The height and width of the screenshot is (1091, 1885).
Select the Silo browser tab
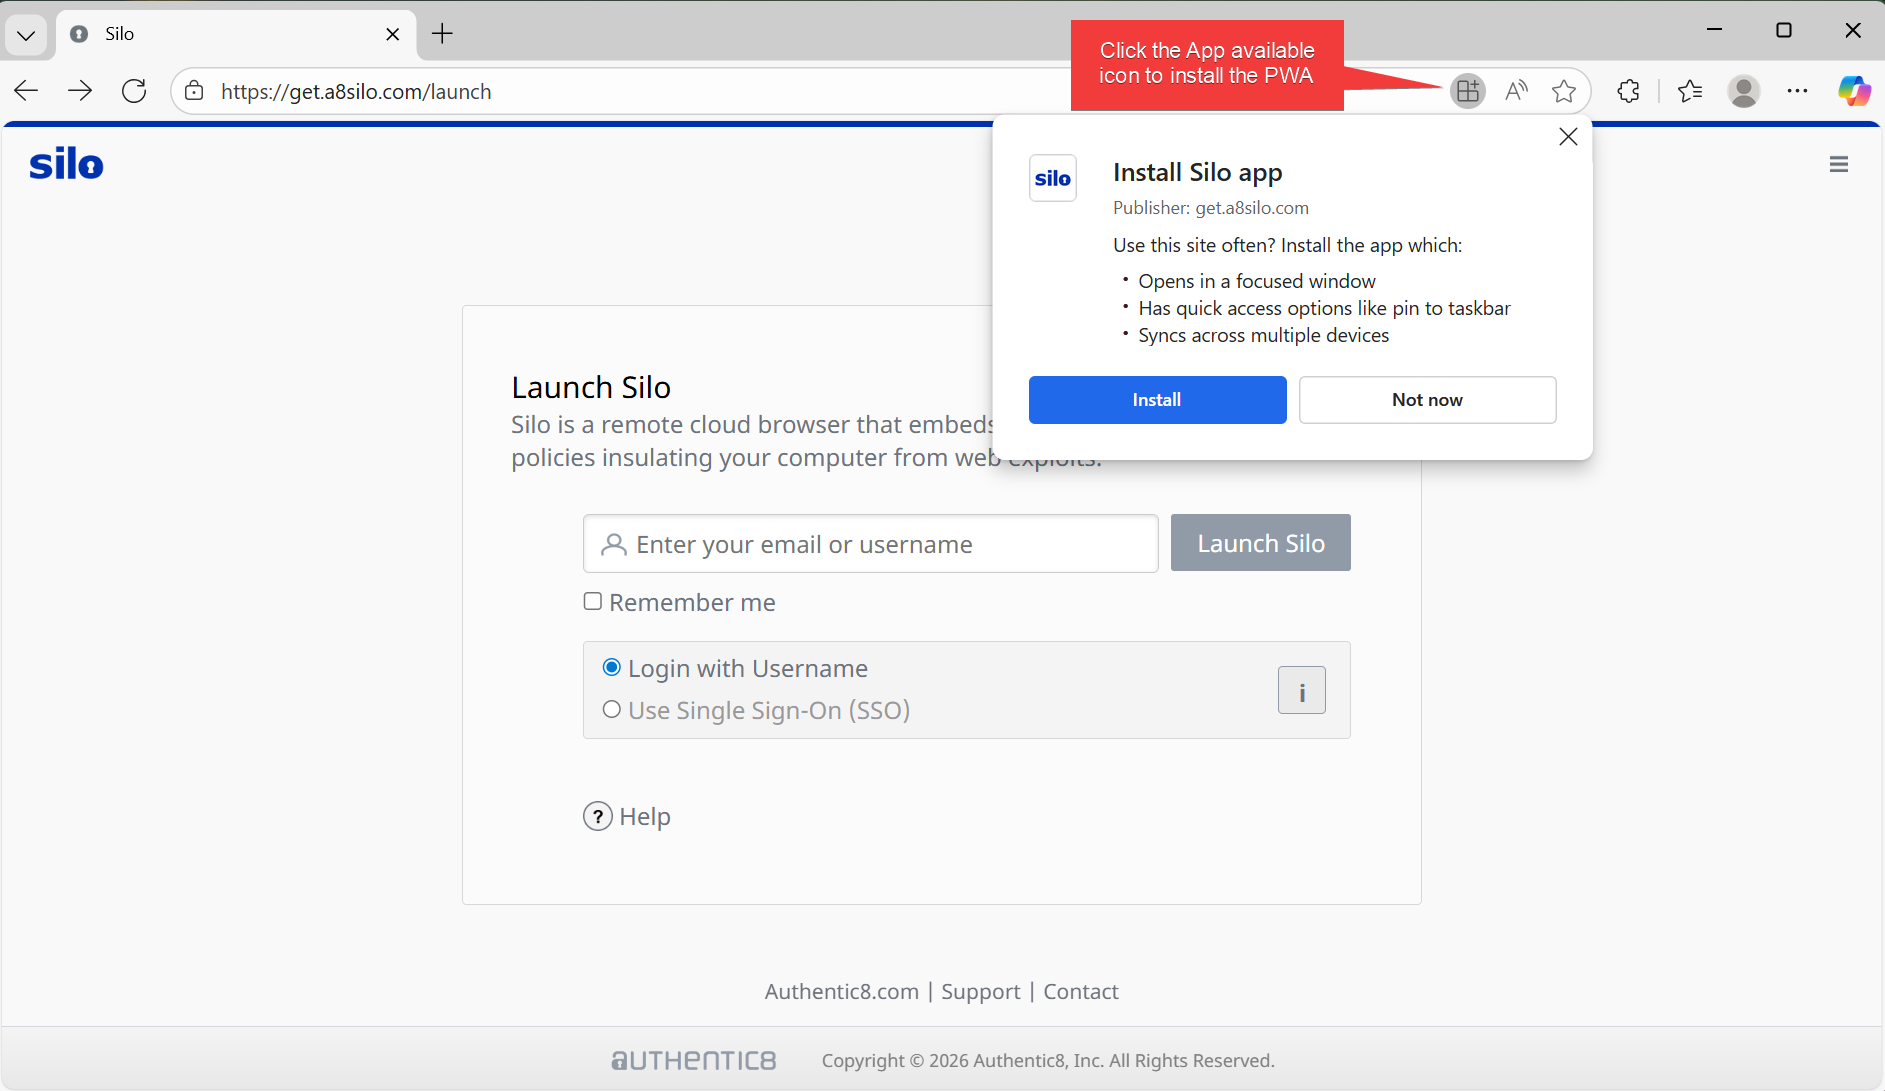tap(236, 34)
